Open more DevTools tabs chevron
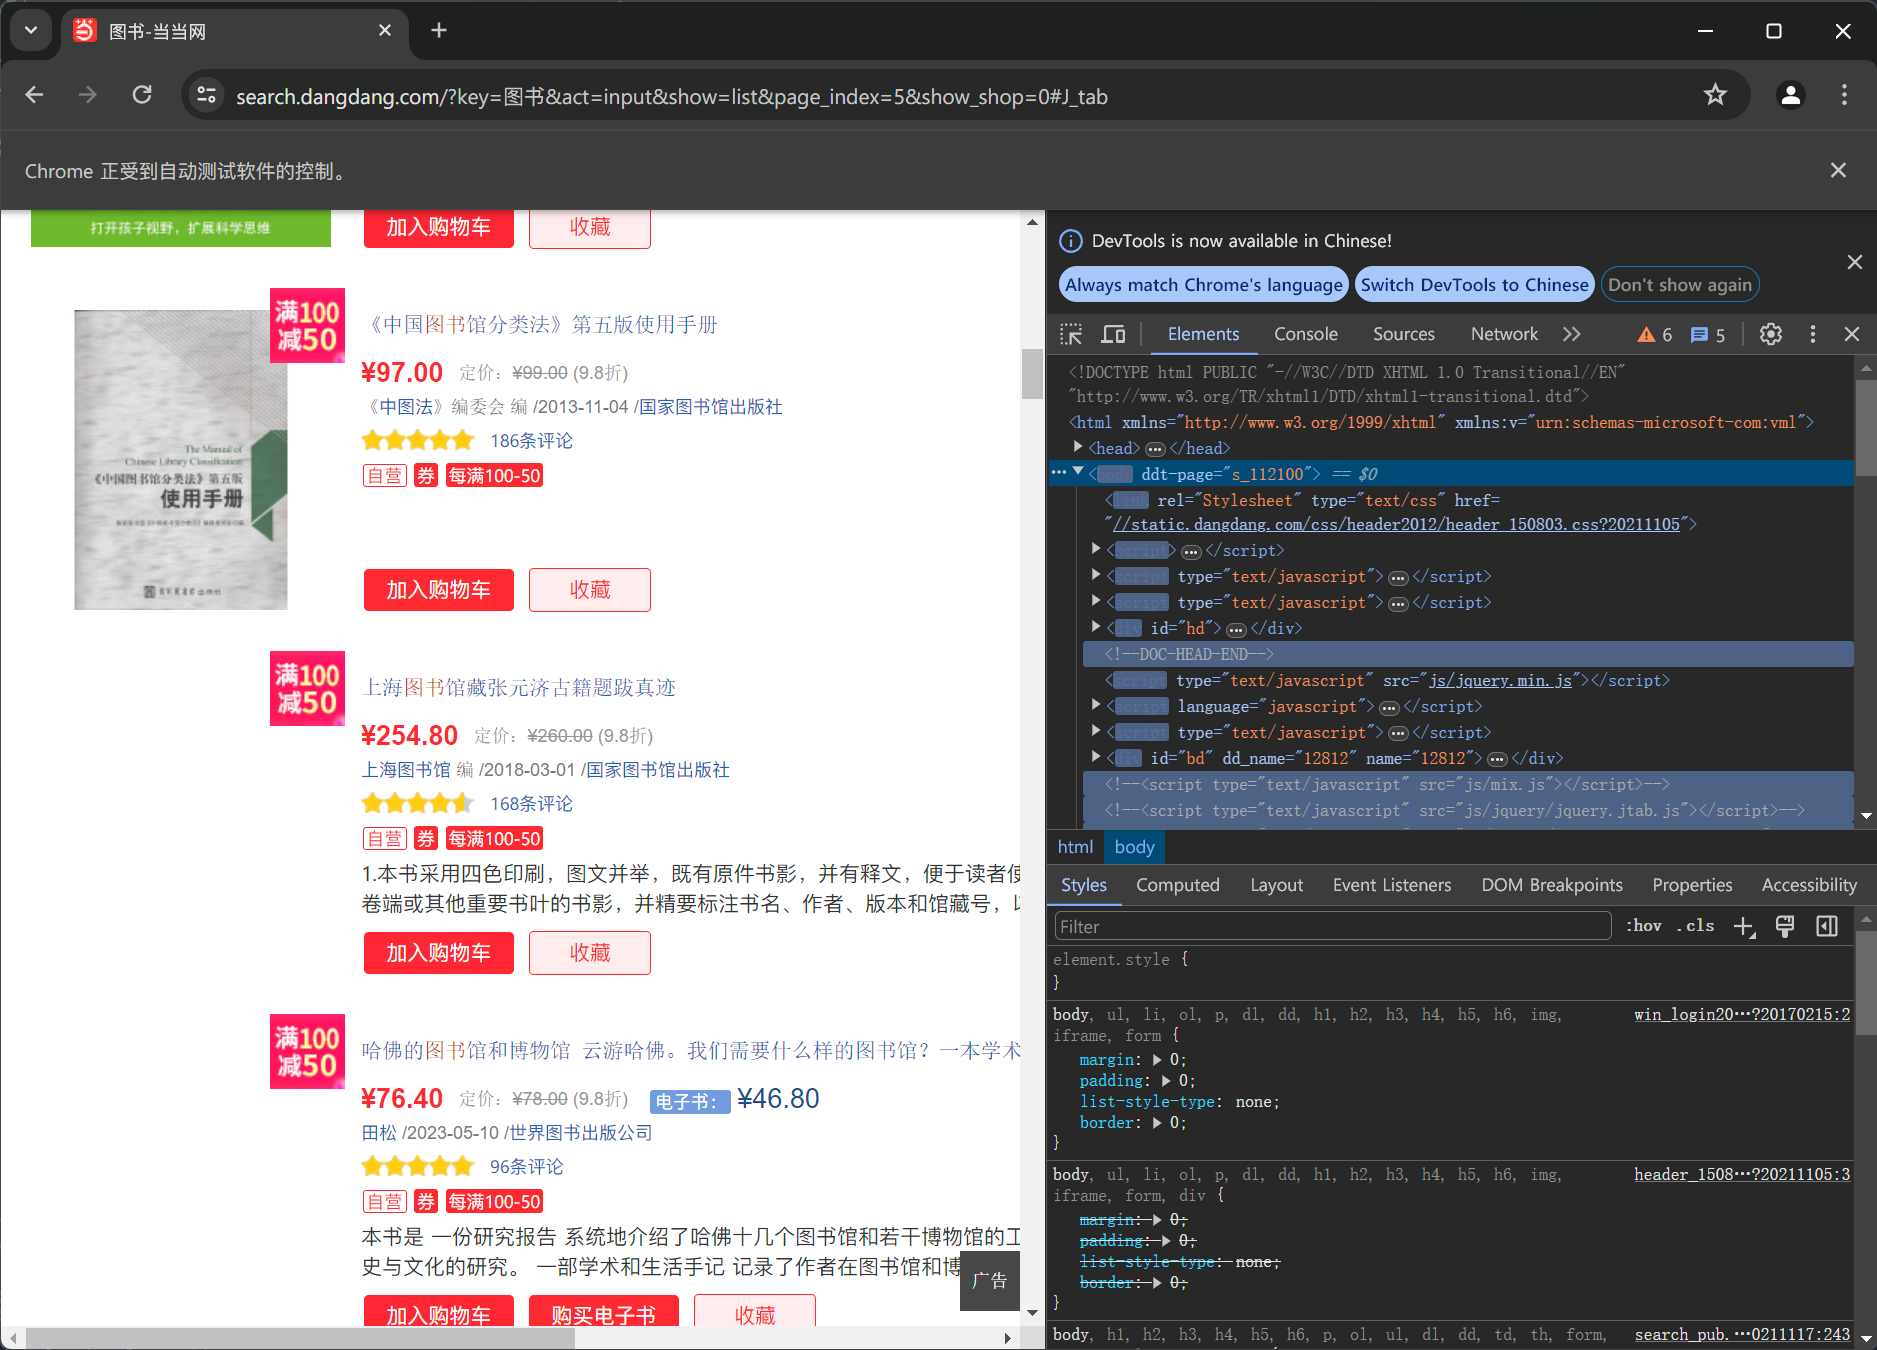1877x1350 pixels. click(1572, 334)
